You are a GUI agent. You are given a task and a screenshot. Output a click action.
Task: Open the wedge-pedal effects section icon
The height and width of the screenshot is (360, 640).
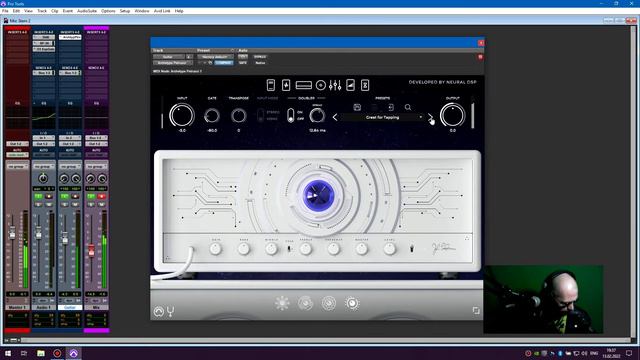pyautogui.click(x=350, y=85)
